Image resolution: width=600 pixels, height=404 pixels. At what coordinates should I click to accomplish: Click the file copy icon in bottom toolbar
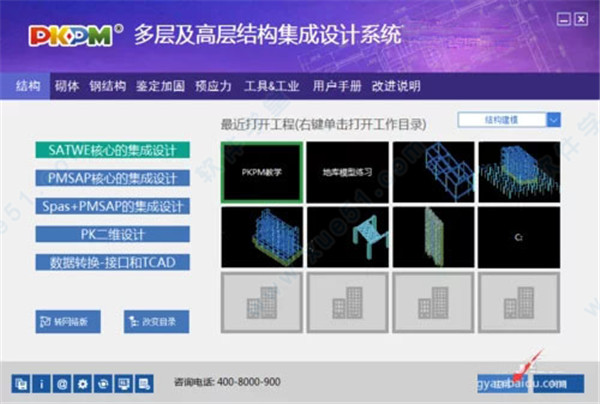(21, 383)
